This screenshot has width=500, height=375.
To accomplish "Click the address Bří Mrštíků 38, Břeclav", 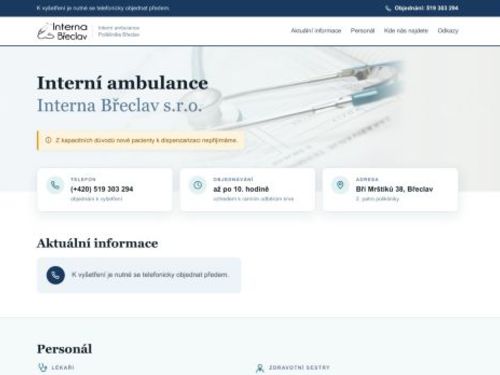I will 394,189.
